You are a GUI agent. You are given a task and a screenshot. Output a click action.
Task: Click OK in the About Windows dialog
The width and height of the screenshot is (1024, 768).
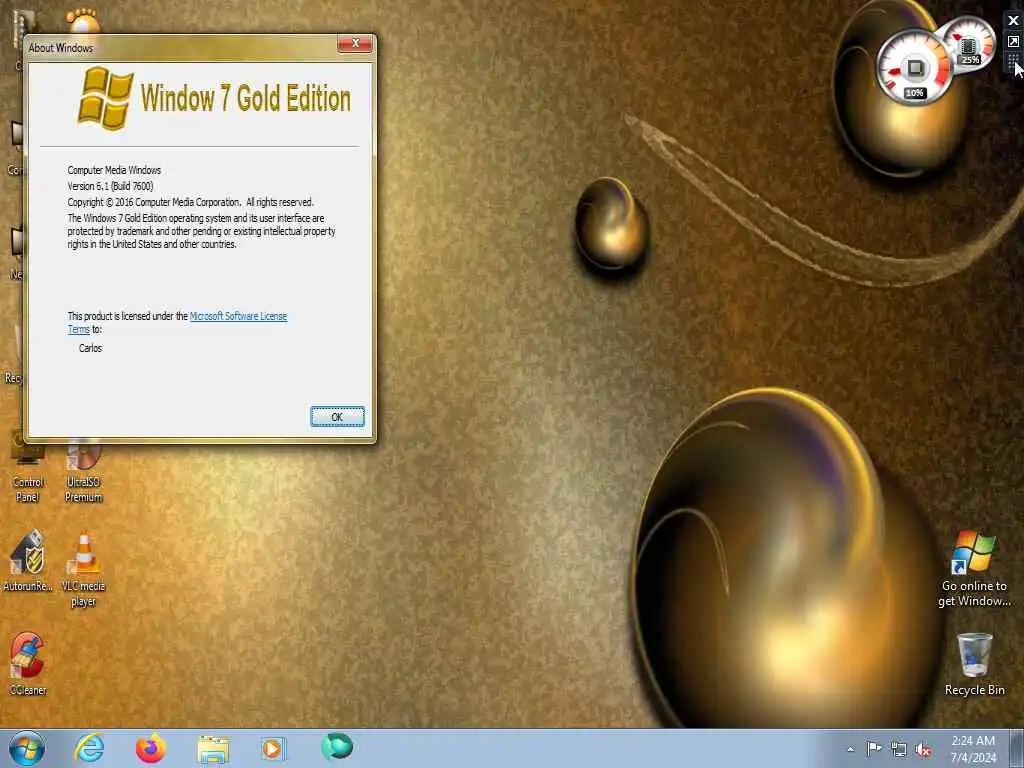(337, 417)
